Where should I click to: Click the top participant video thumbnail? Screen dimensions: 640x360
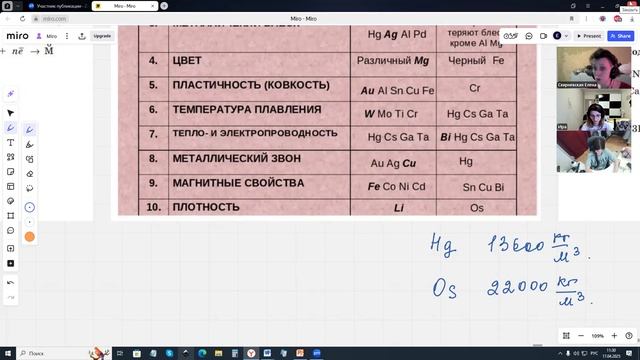(x=594, y=68)
